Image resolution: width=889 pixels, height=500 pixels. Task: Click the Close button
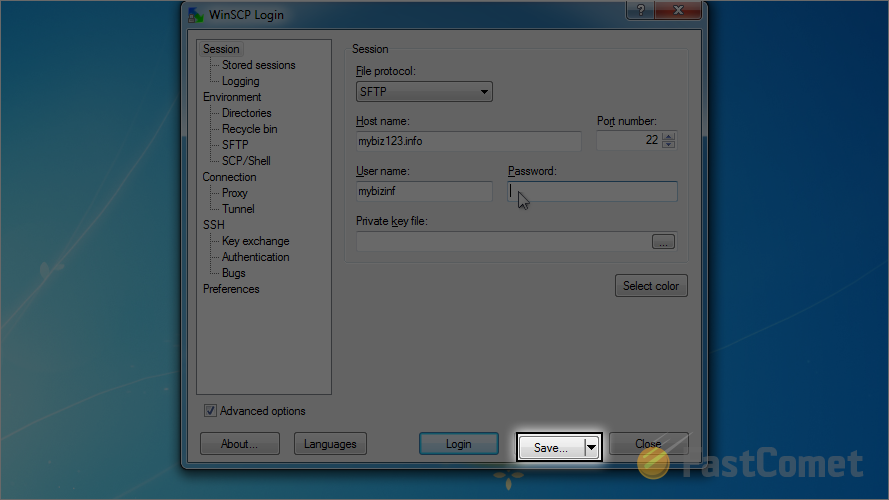[x=649, y=444]
